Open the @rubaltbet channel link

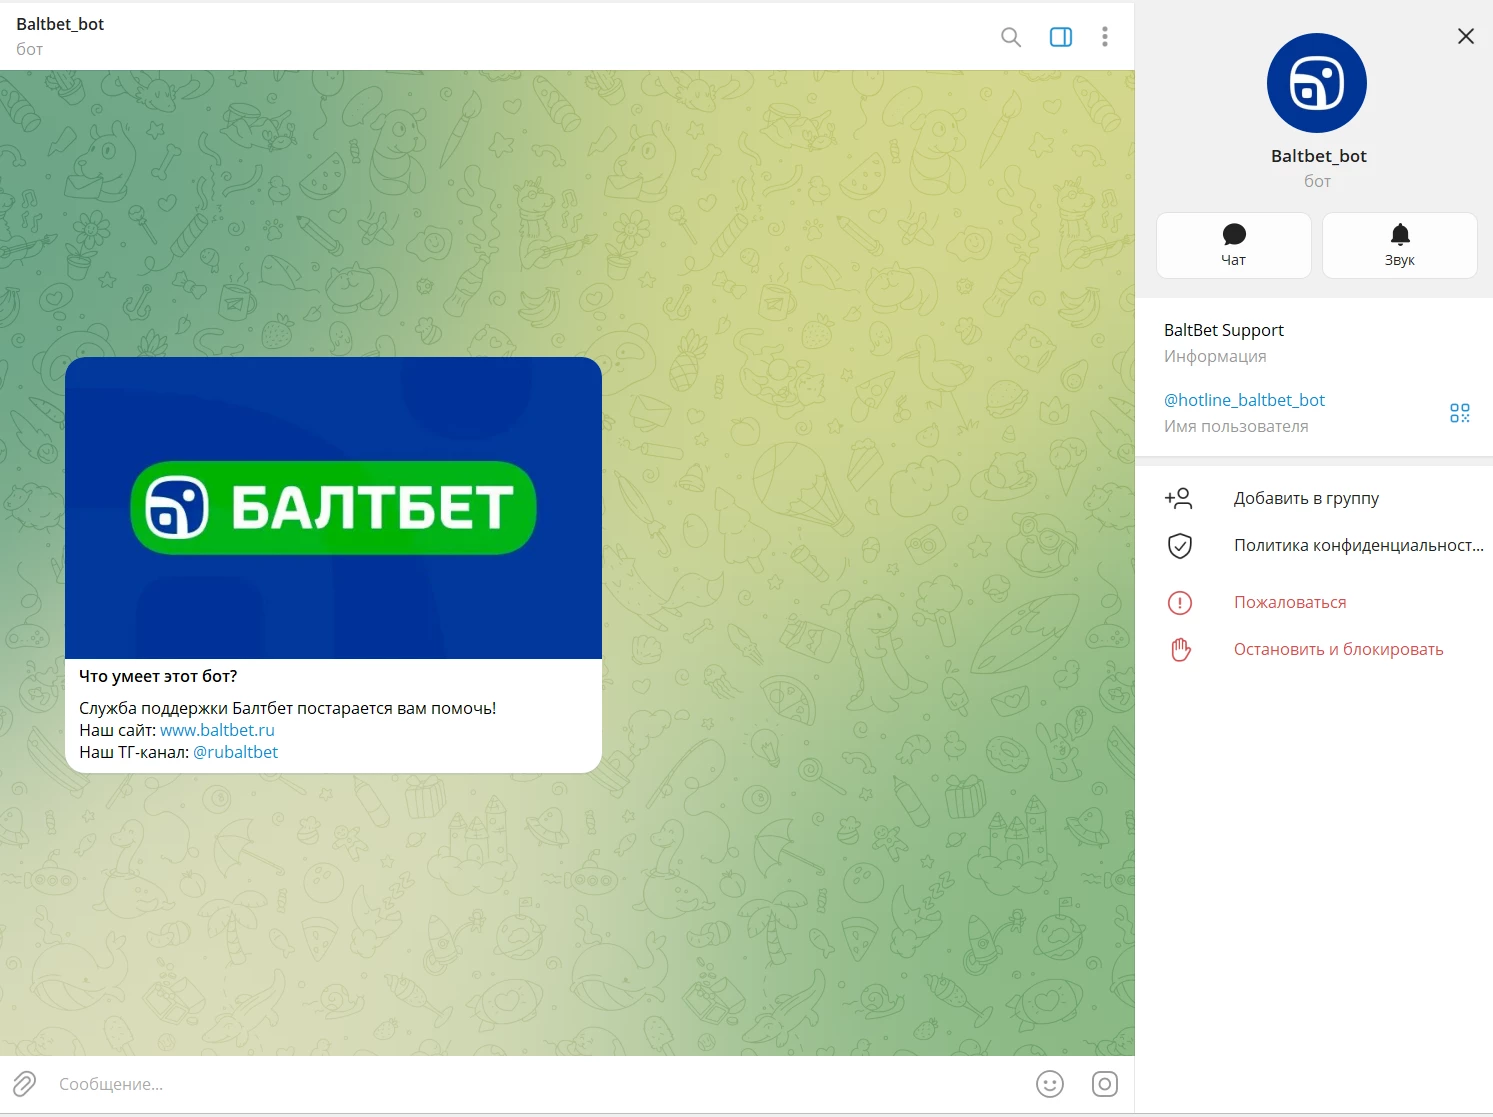[x=236, y=752]
